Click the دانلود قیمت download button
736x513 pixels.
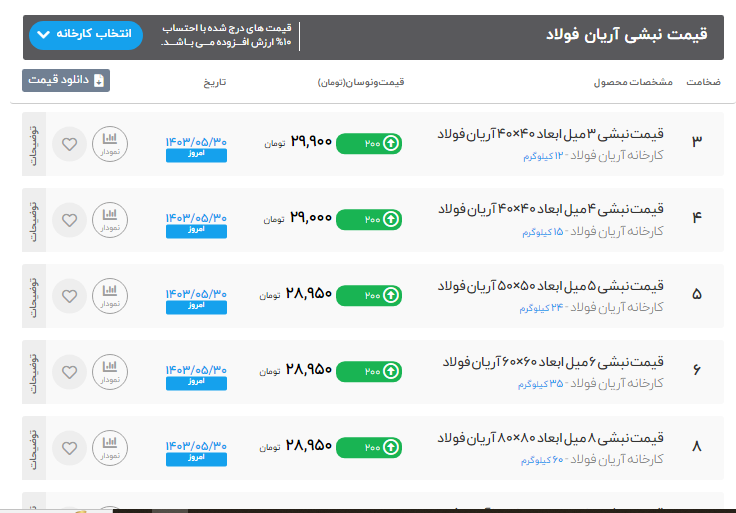coord(66,81)
